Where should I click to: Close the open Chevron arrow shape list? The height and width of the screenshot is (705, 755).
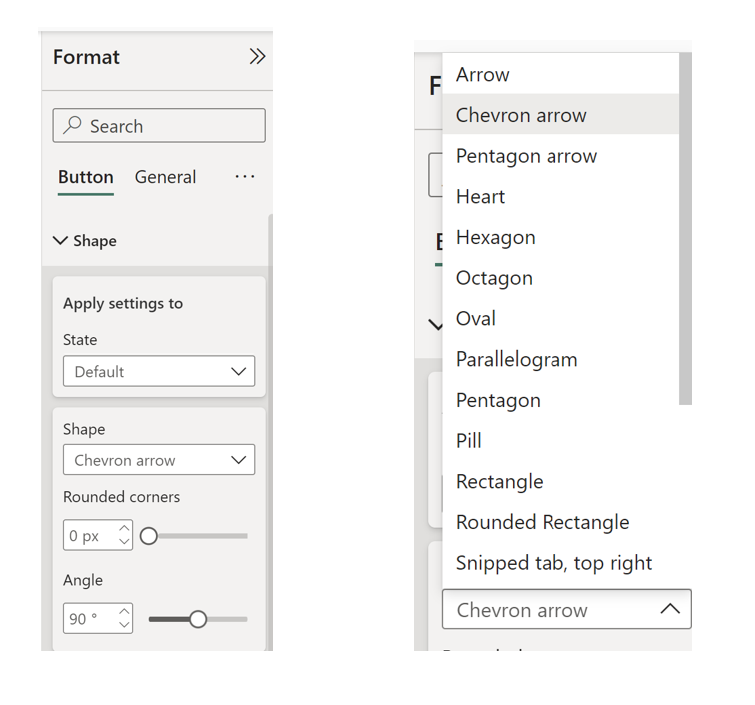point(669,609)
